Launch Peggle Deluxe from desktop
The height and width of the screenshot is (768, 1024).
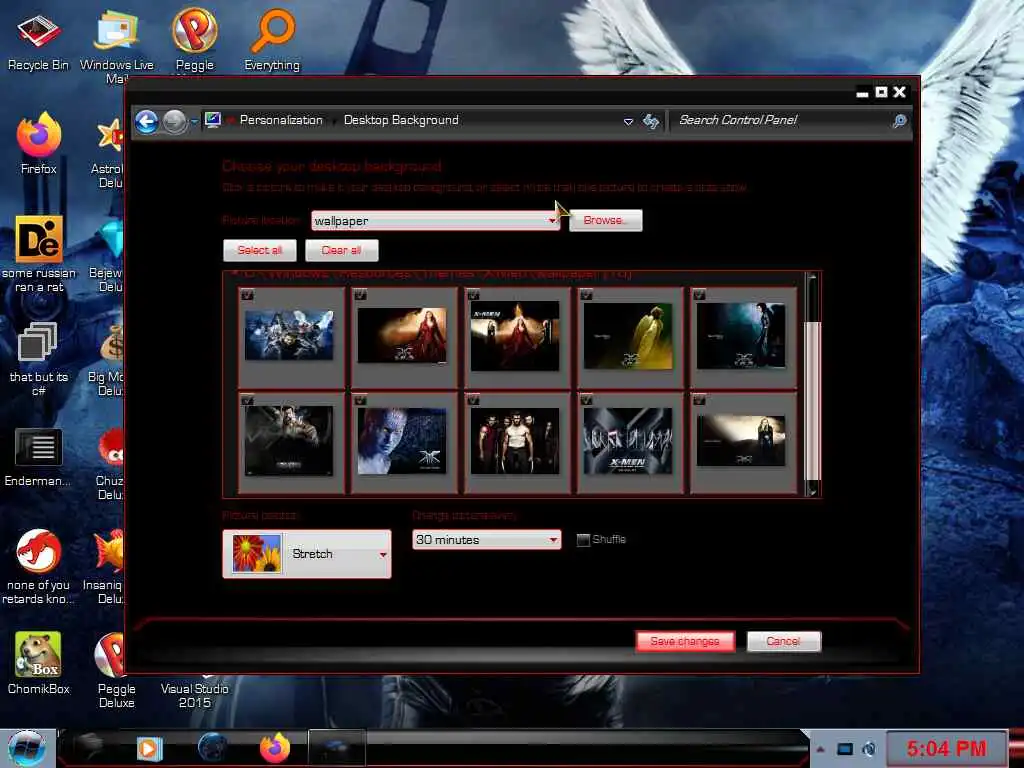pyautogui.click(x=114, y=669)
